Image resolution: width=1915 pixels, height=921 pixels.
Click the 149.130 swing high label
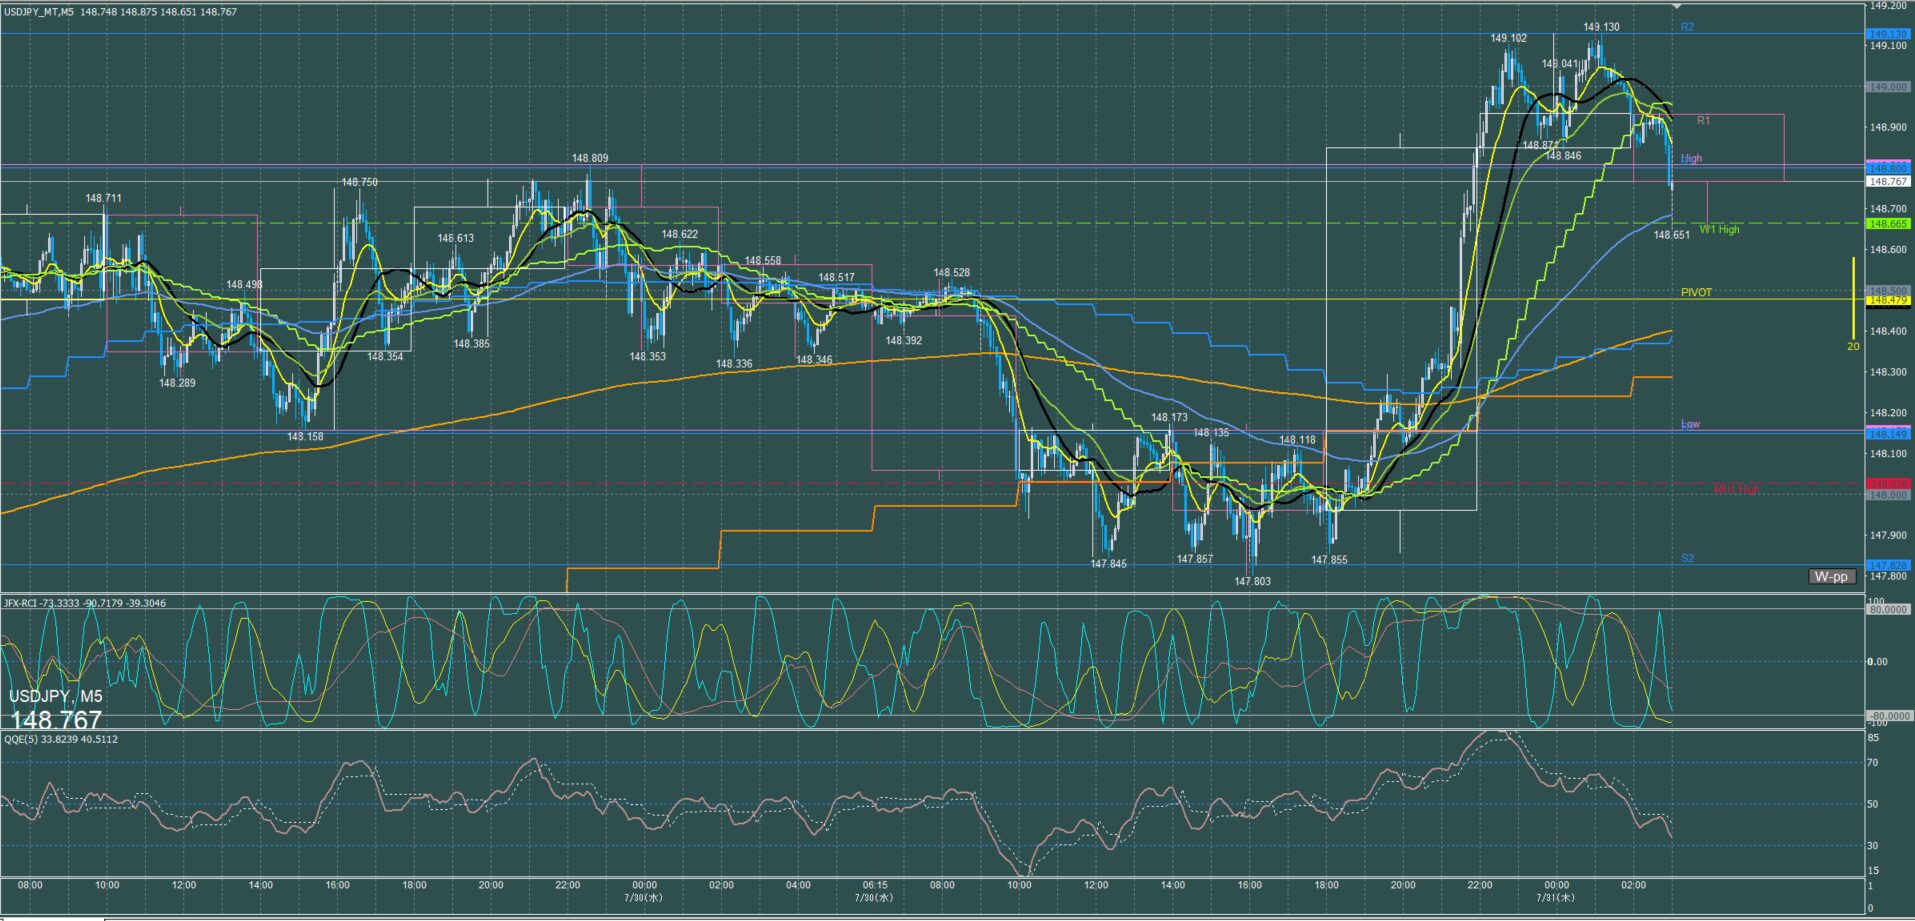[x=1601, y=27]
